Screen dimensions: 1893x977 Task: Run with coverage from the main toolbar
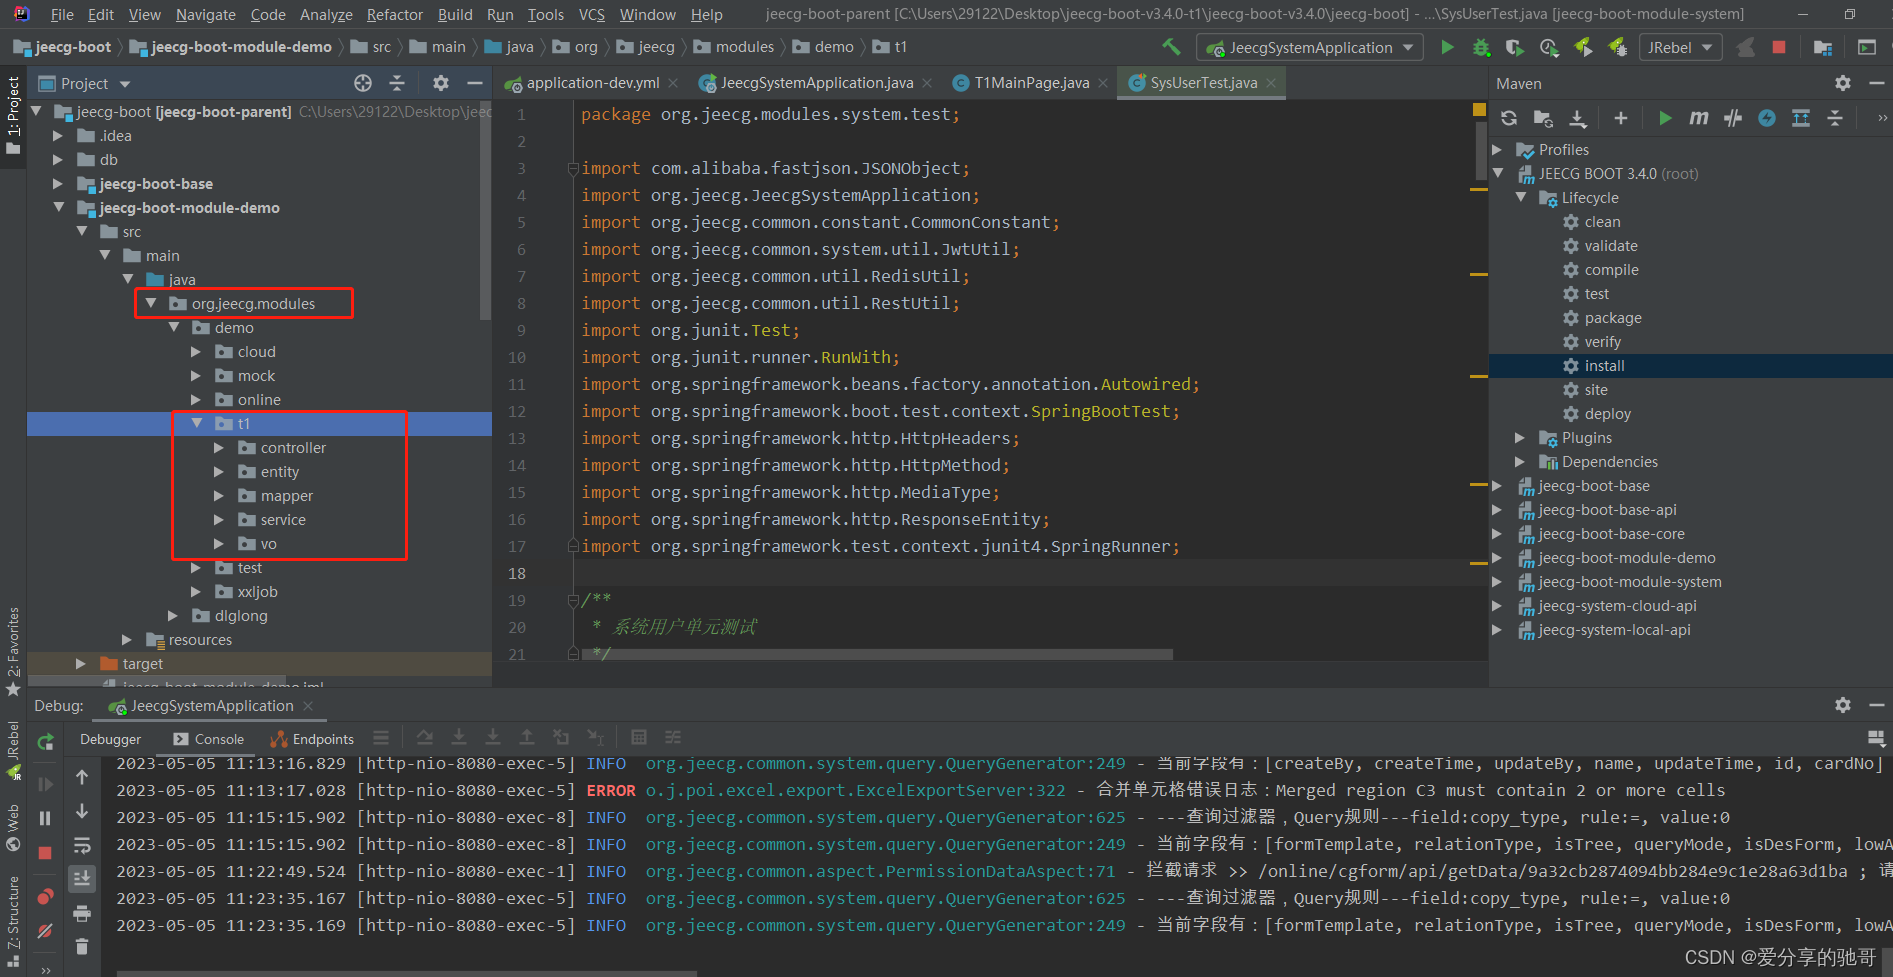pyautogui.click(x=1515, y=47)
